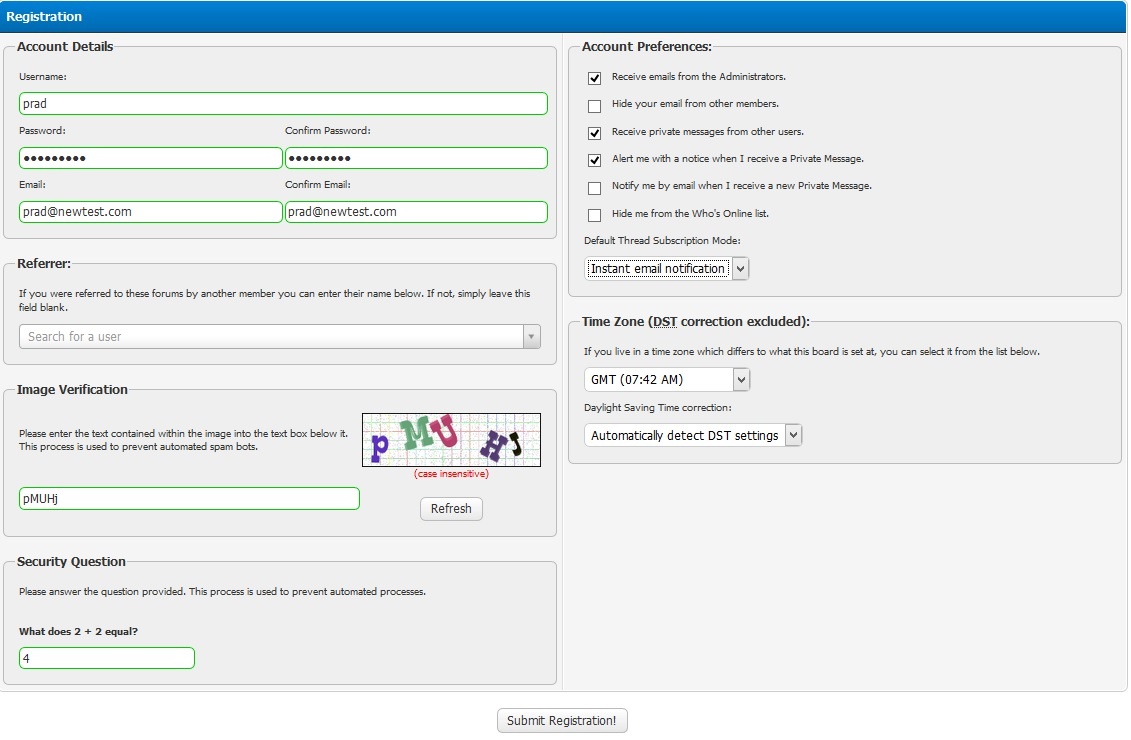Uncheck Receive emails from the Administrators
Image resolution: width=1131 pixels, height=740 pixels.
click(x=595, y=78)
